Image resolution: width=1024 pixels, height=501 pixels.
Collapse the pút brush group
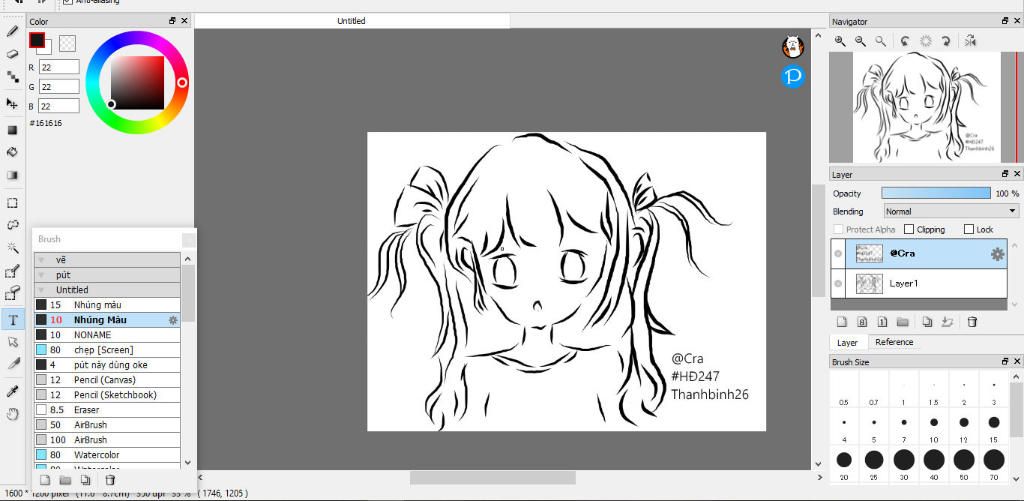41,275
